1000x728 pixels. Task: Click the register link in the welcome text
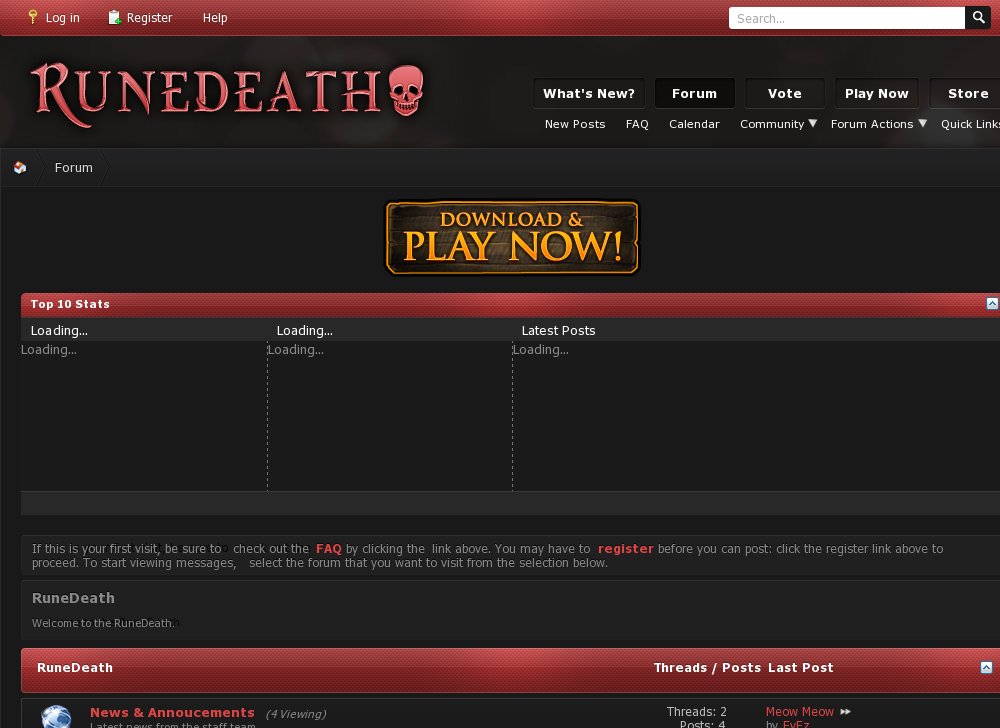tap(625, 548)
